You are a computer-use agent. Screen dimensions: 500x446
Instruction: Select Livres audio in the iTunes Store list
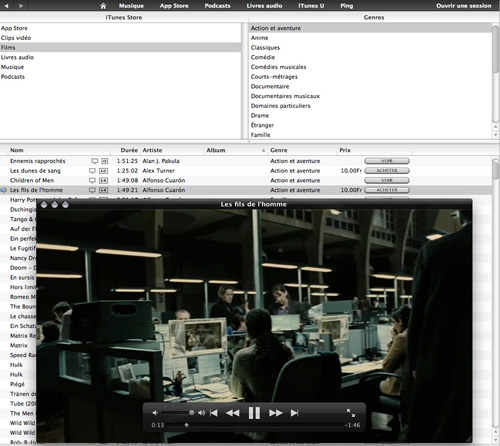pyautogui.click(x=120, y=57)
